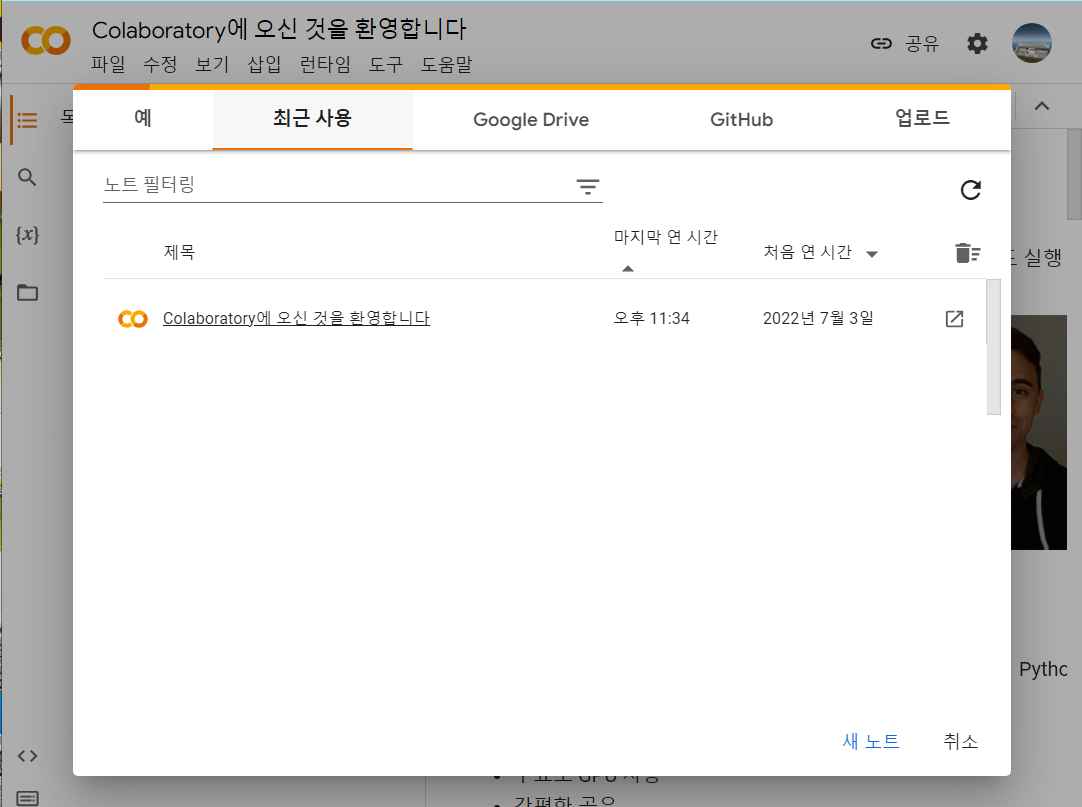The image size is (1082, 807).
Task: Open the 파일 menu
Action: [x=108, y=64]
